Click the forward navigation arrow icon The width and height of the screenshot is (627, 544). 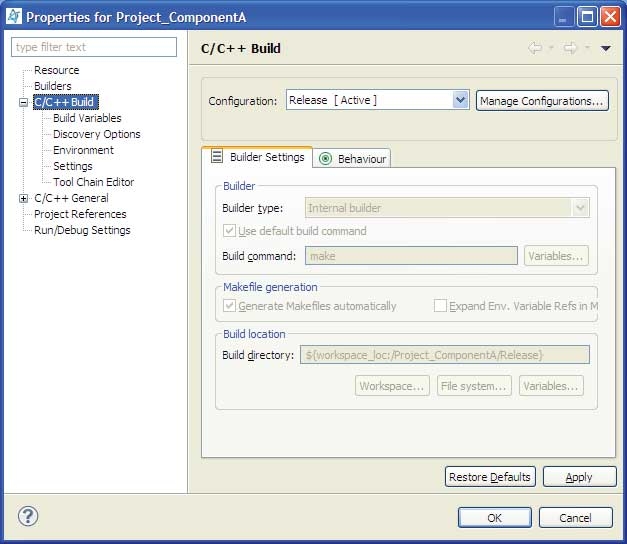click(571, 48)
